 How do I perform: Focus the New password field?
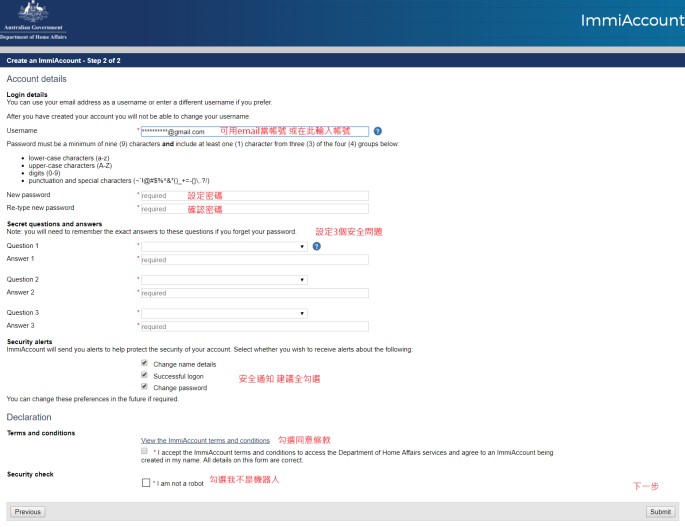click(x=255, y=195)
